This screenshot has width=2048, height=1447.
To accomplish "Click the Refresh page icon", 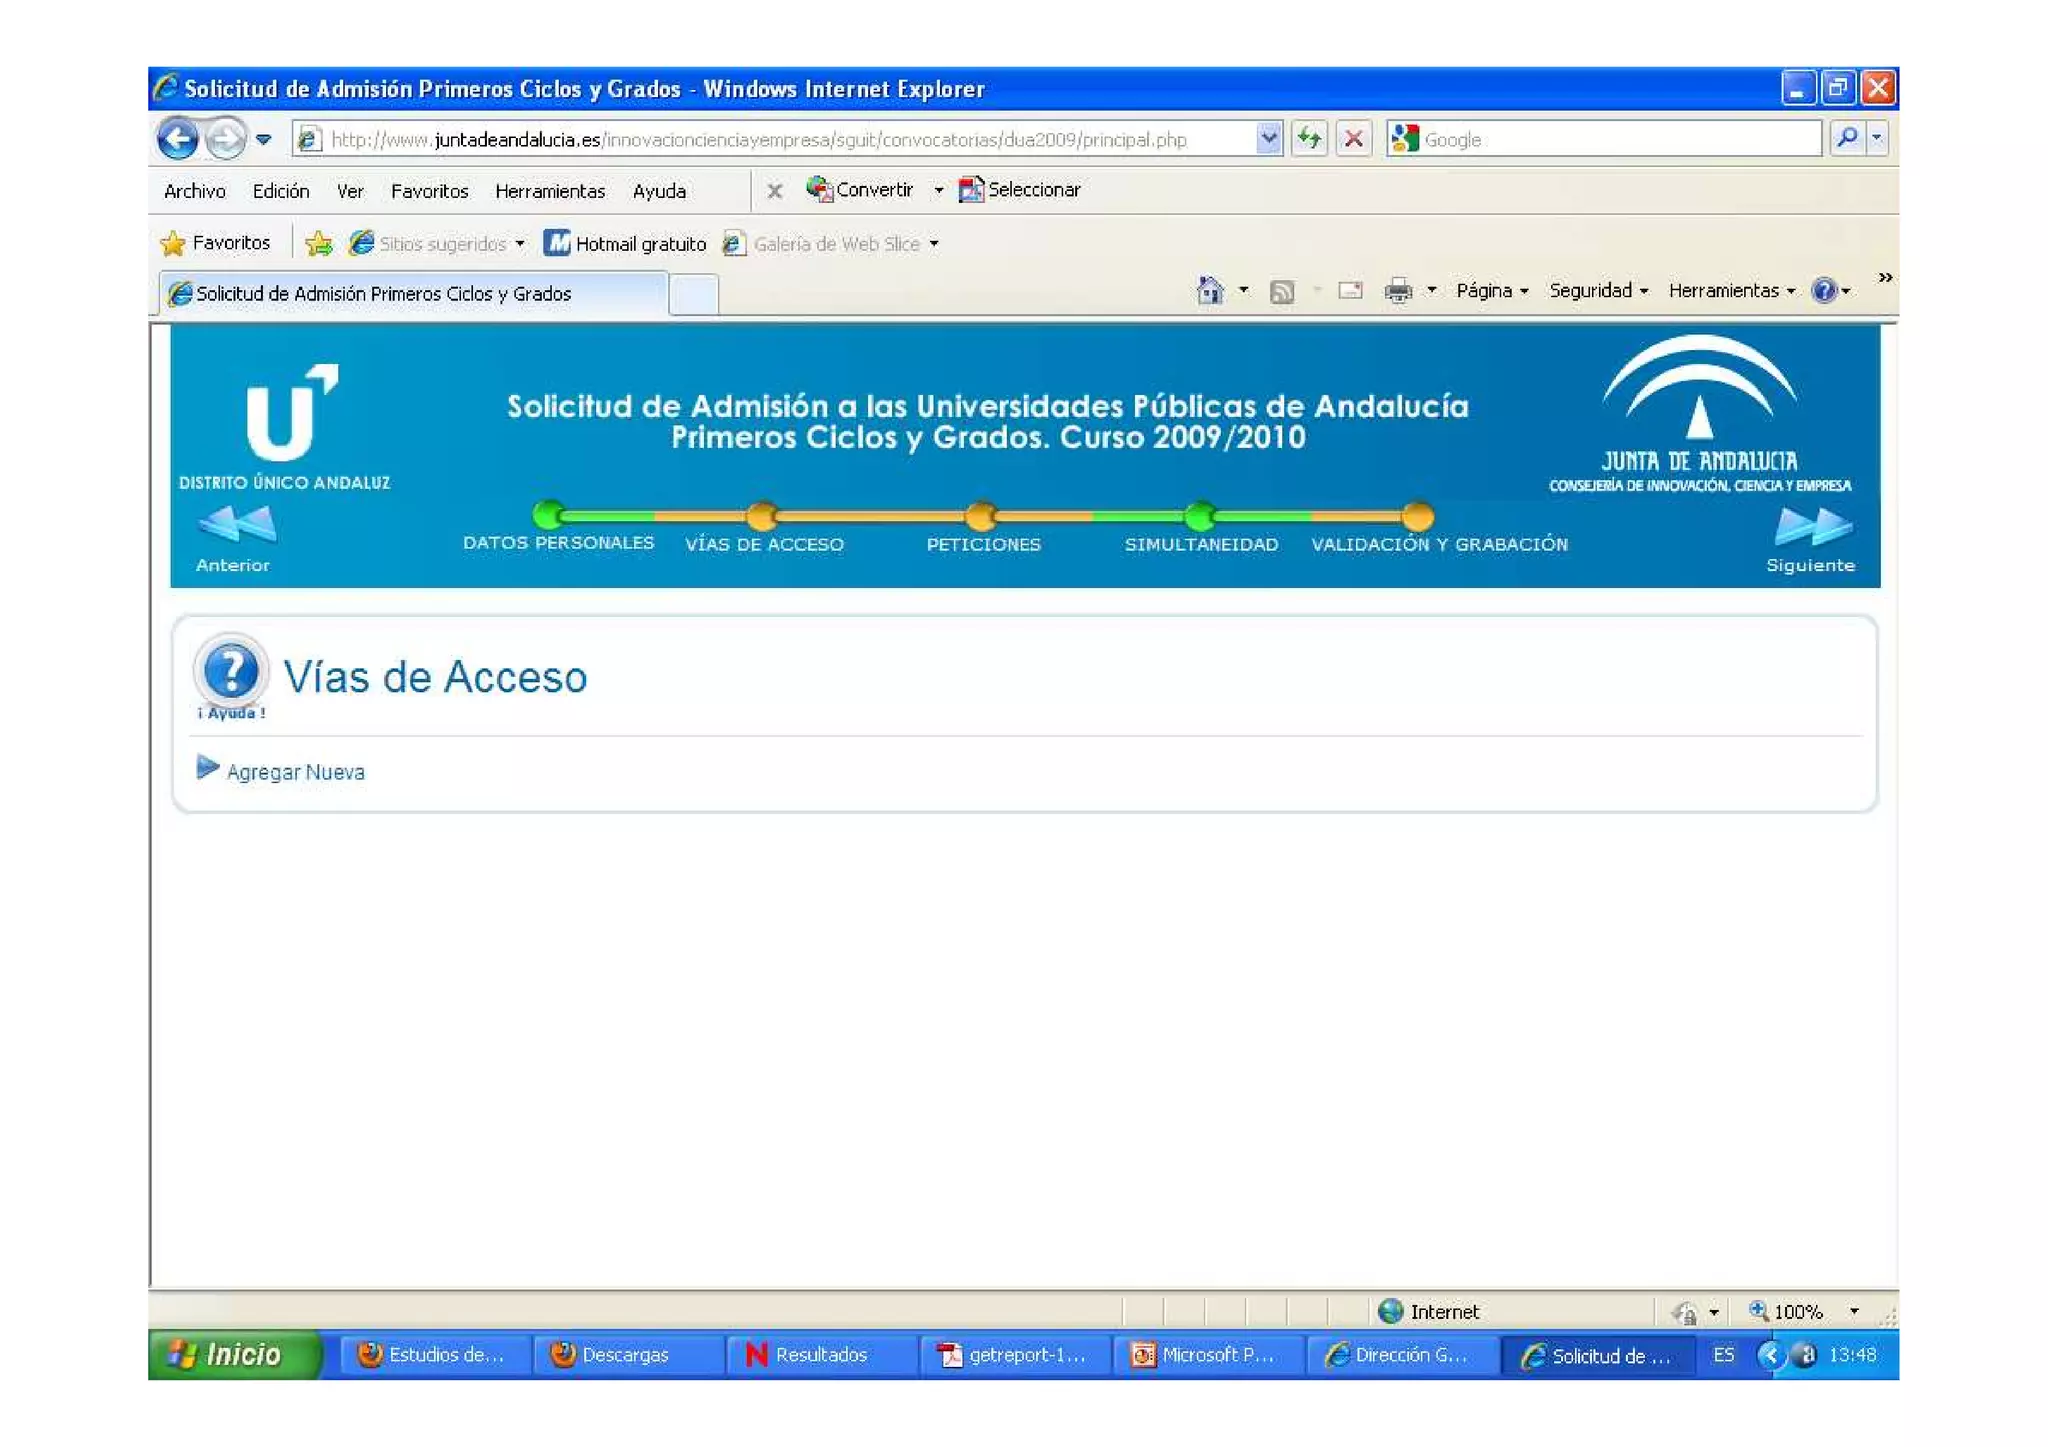I will [1309, 138].
